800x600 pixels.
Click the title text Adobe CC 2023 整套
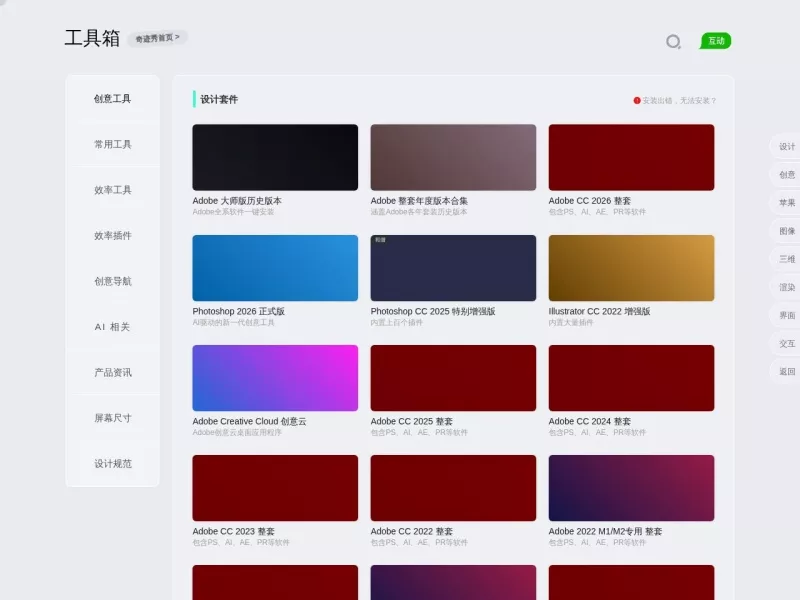(233, 532)
